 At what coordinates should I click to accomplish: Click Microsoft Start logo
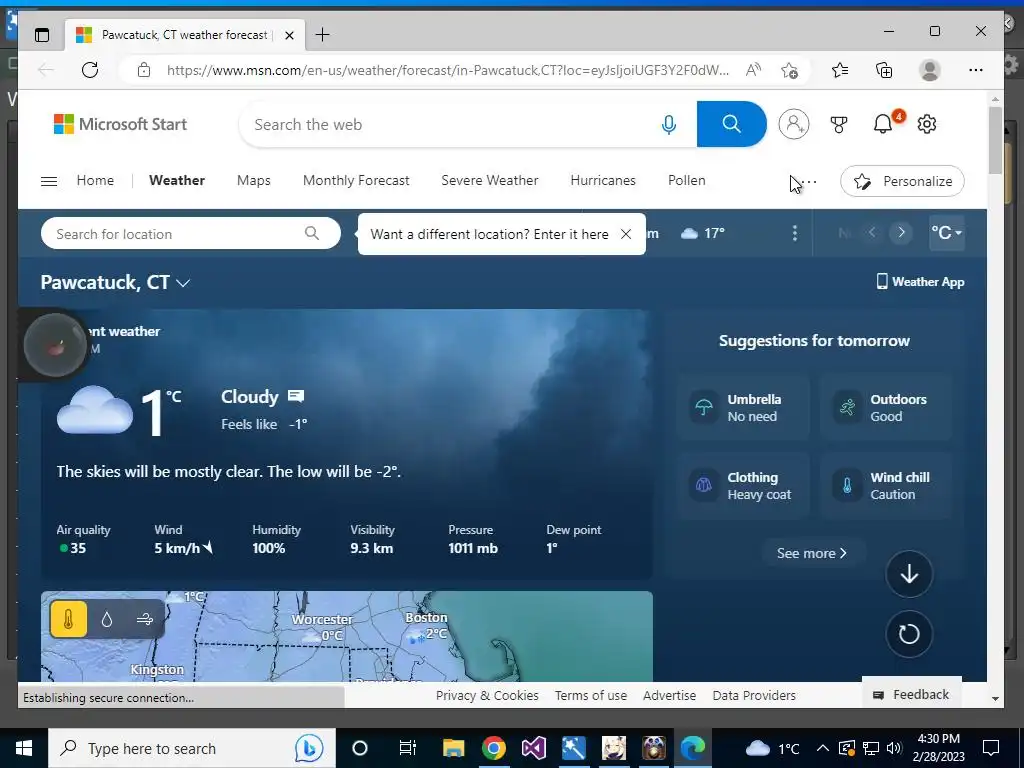[x=120, y=124]
